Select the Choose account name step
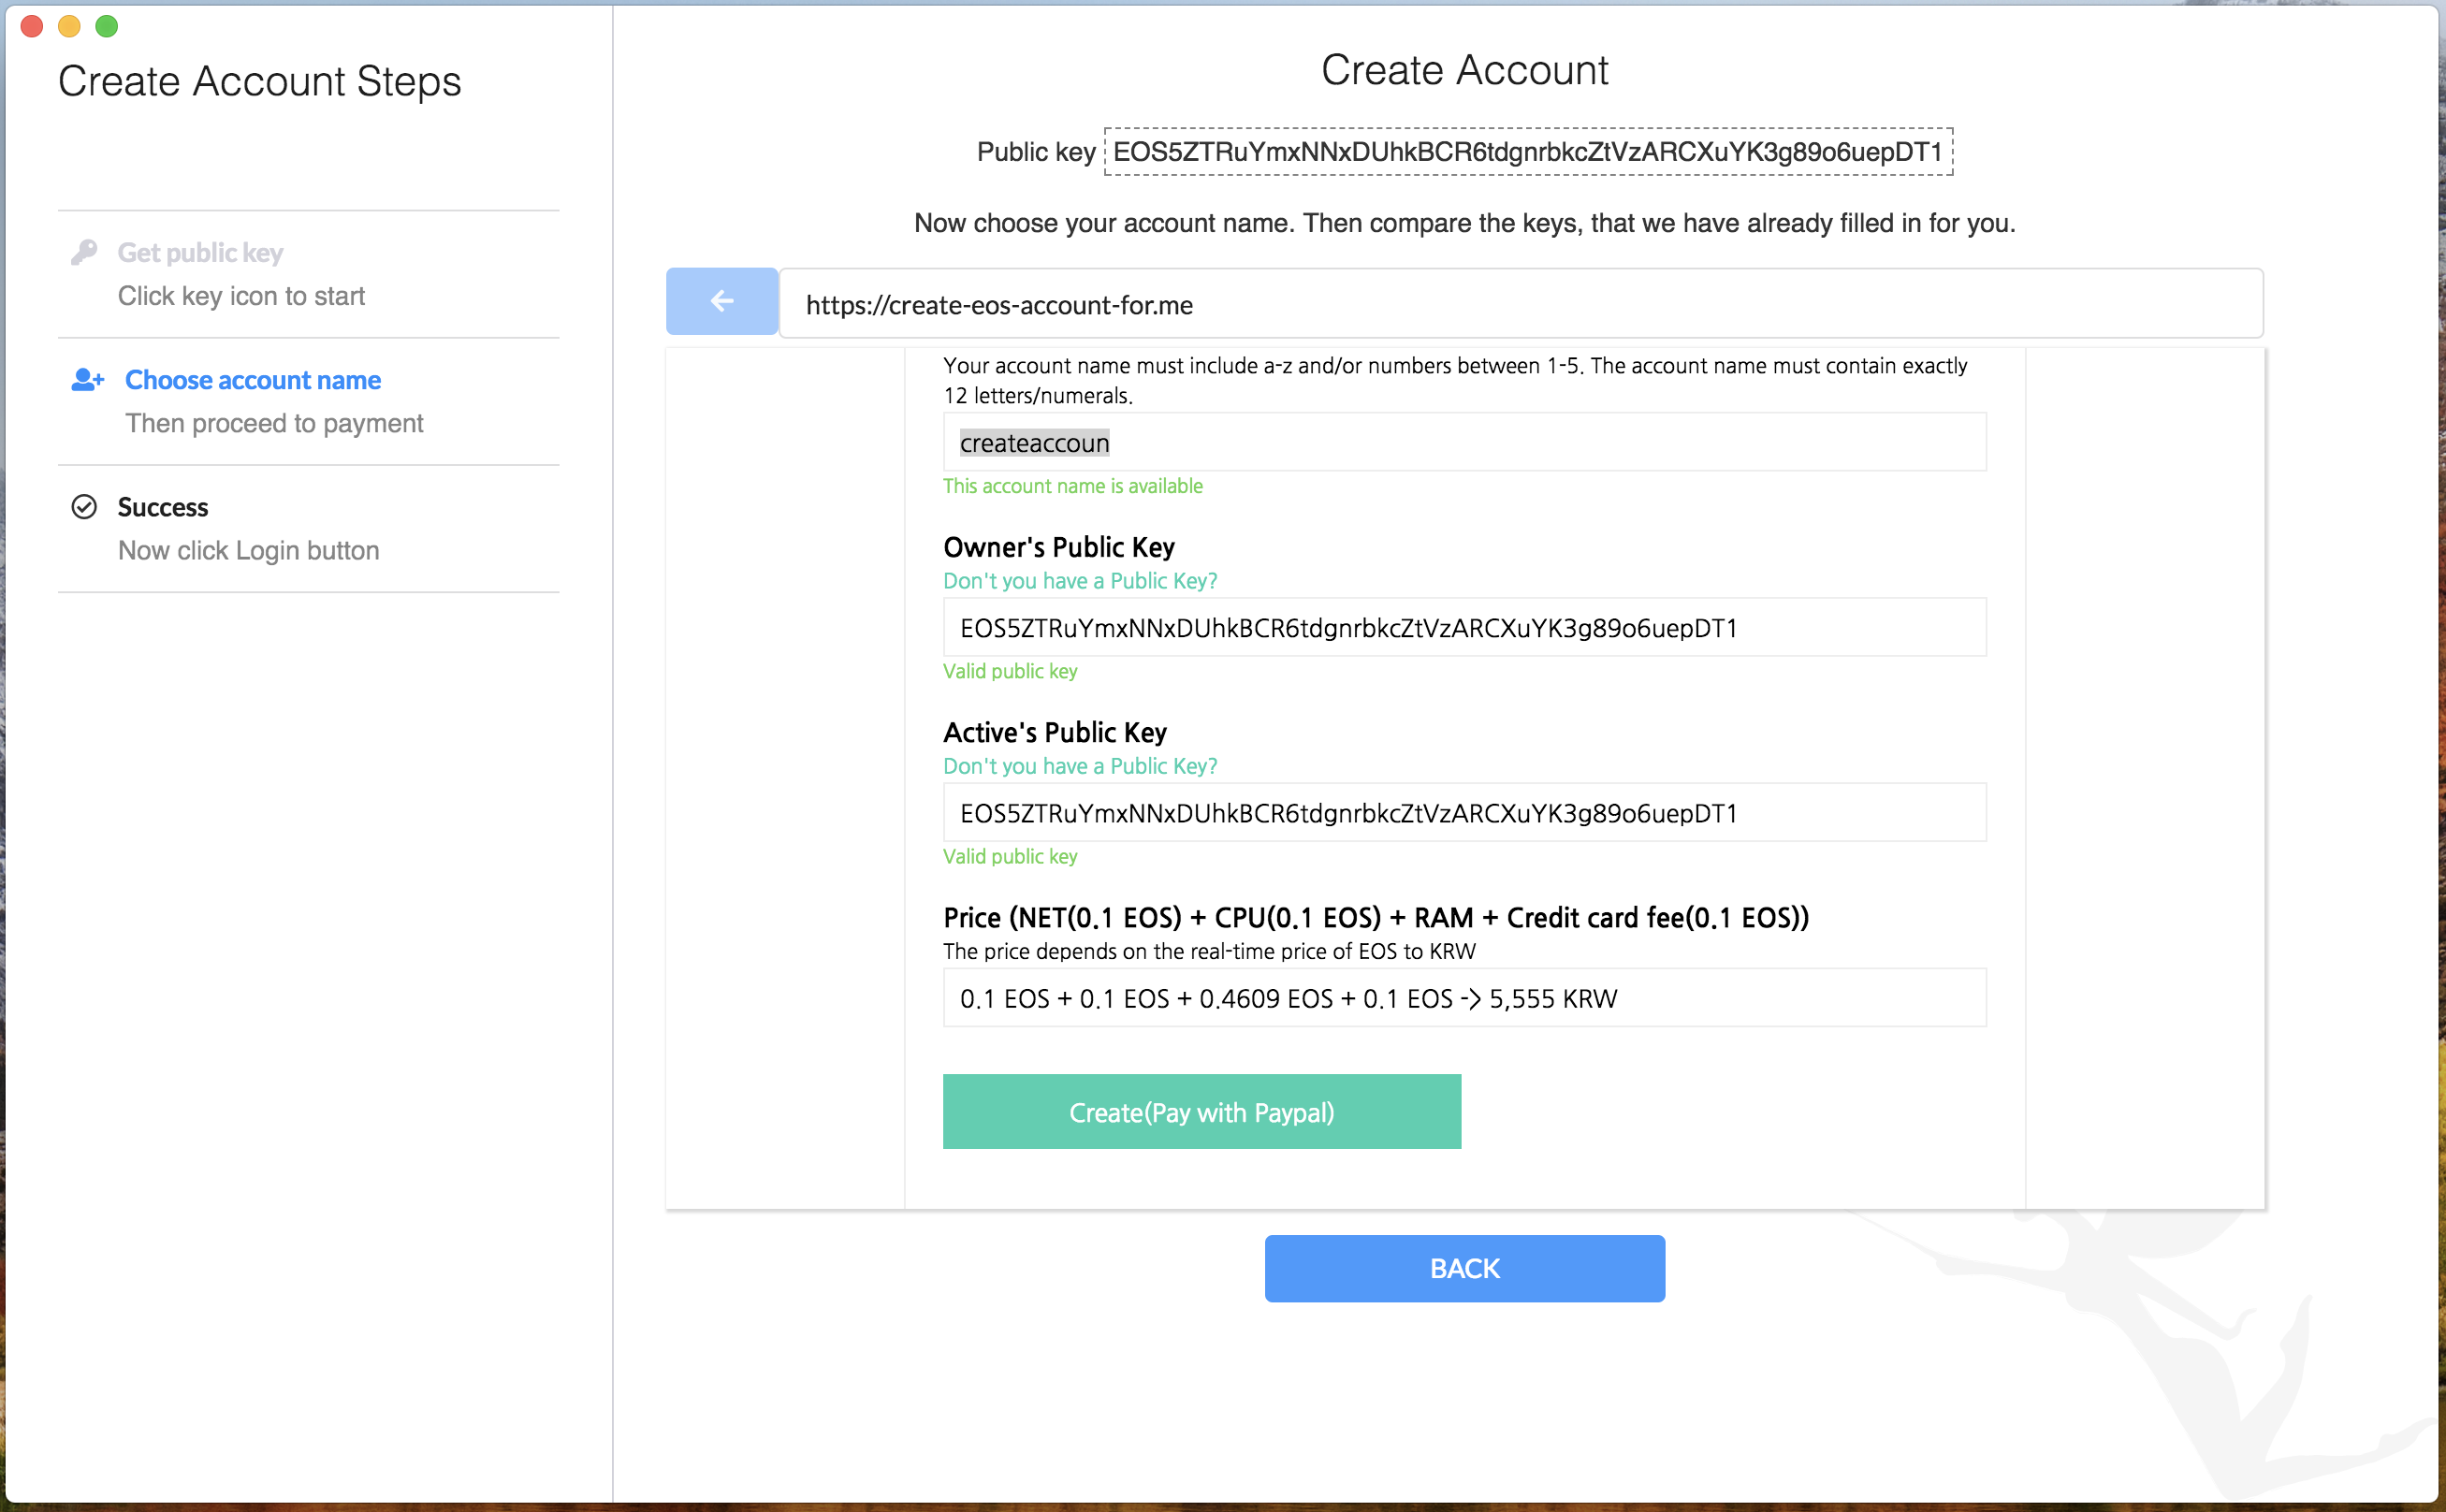The image size is (2446, 1512). 309,401
